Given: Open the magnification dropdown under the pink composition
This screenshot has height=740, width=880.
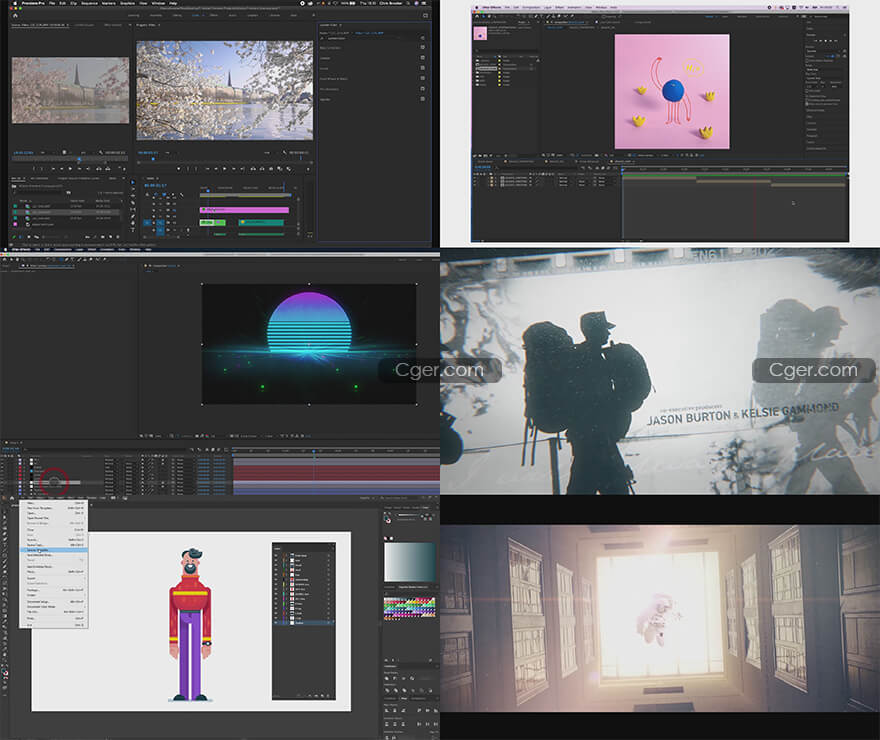Looking at the screenshot, I should (x=560, y=155).
